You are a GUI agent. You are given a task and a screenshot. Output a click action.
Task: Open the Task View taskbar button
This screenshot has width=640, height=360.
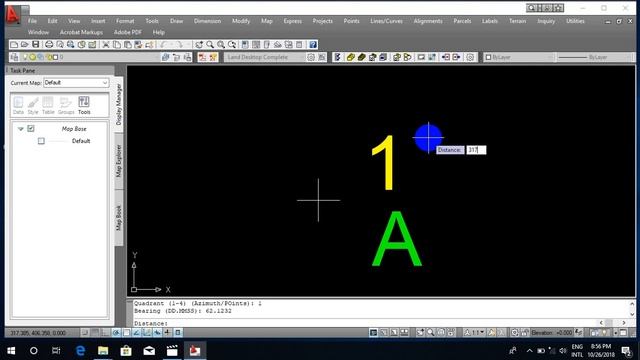tap(56, 350)
